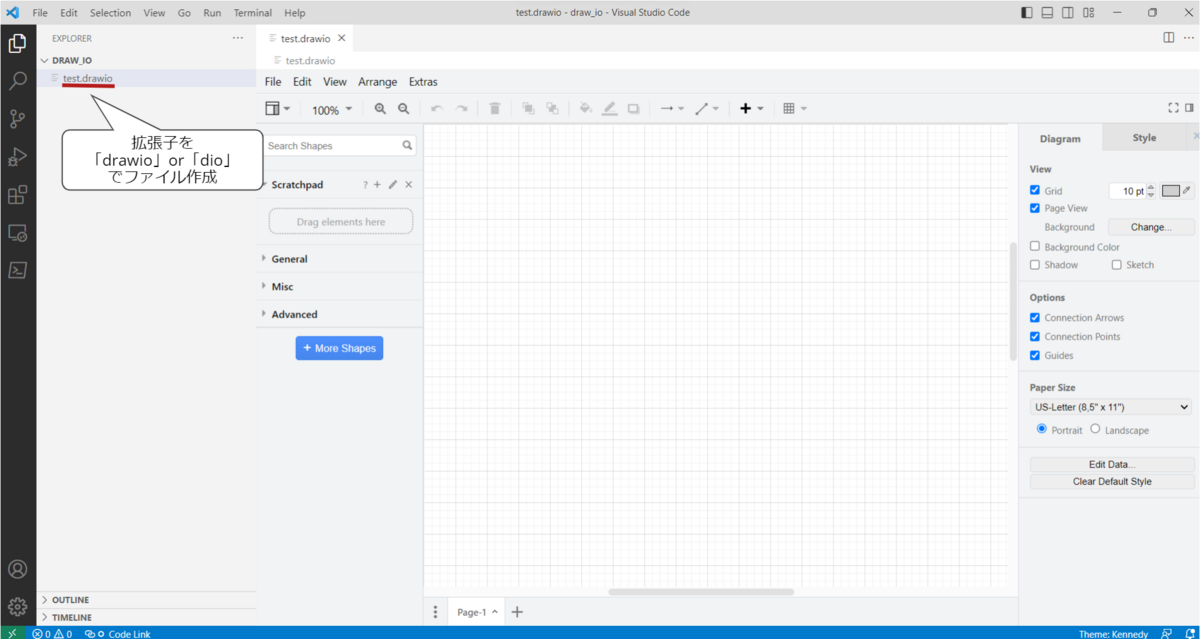Switch to the Style tab
The image size is (1200, 639).
[1144, 138]
